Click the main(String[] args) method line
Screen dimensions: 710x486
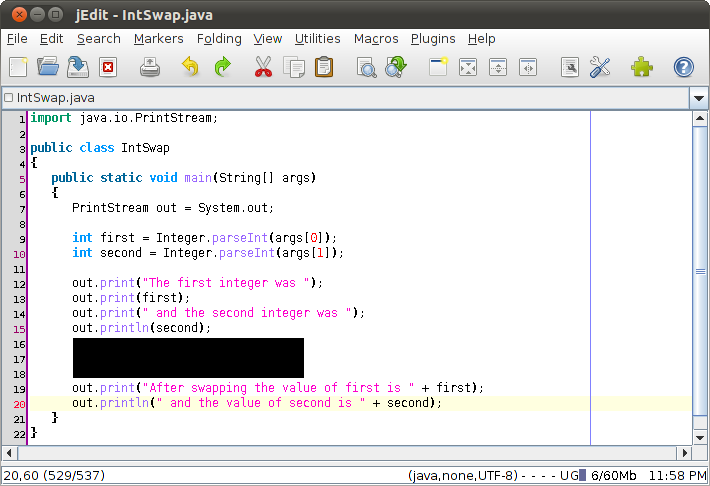(x=183, y=178)
